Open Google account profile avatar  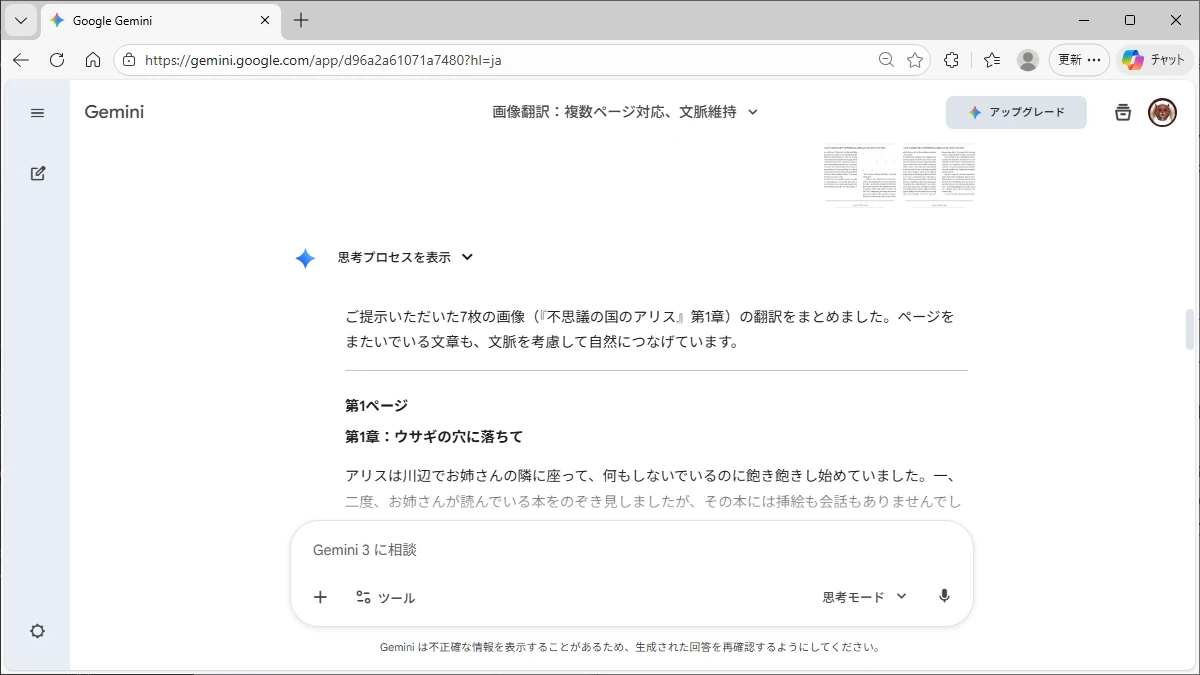point(1162,113)
